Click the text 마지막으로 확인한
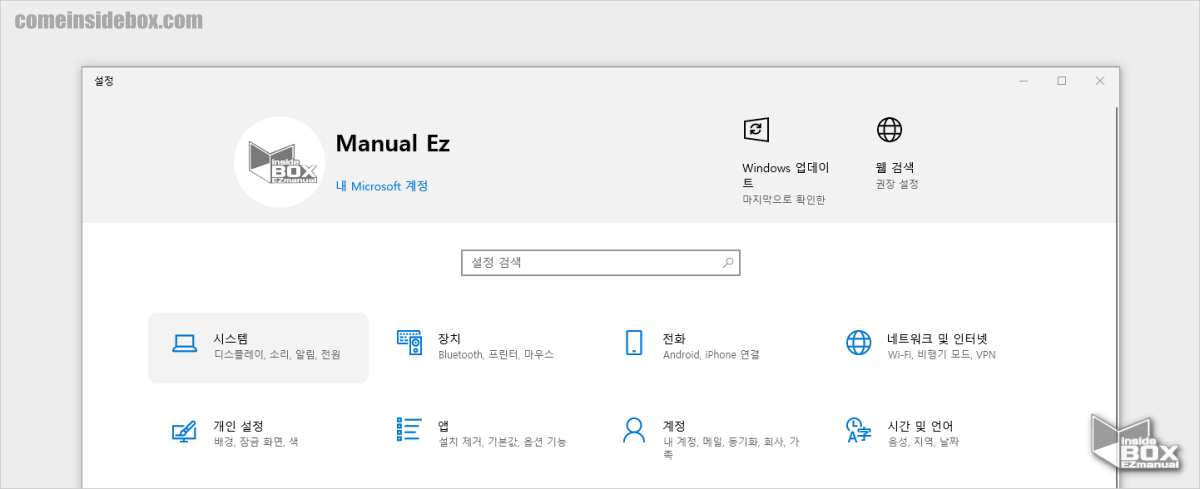This screenshot has height=489, width=1200. (x=784, y=200)
